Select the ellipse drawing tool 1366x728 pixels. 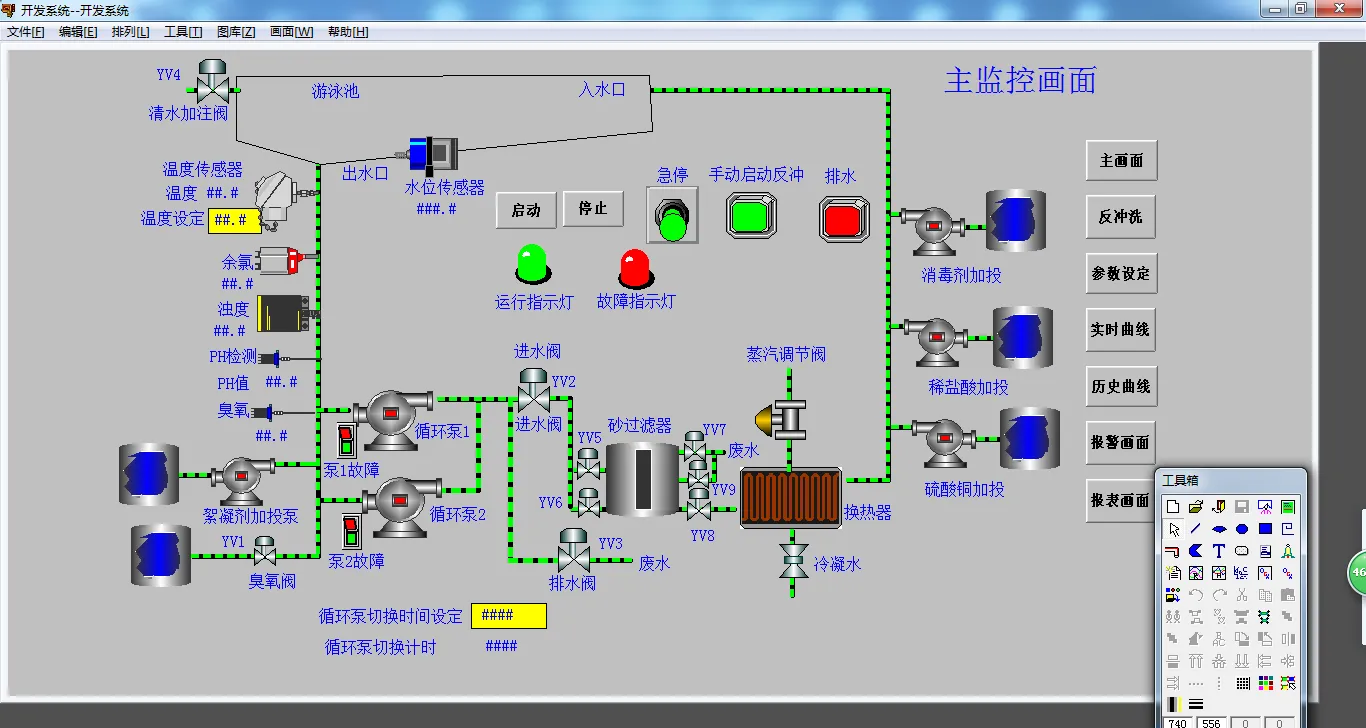pos(1242,529)
